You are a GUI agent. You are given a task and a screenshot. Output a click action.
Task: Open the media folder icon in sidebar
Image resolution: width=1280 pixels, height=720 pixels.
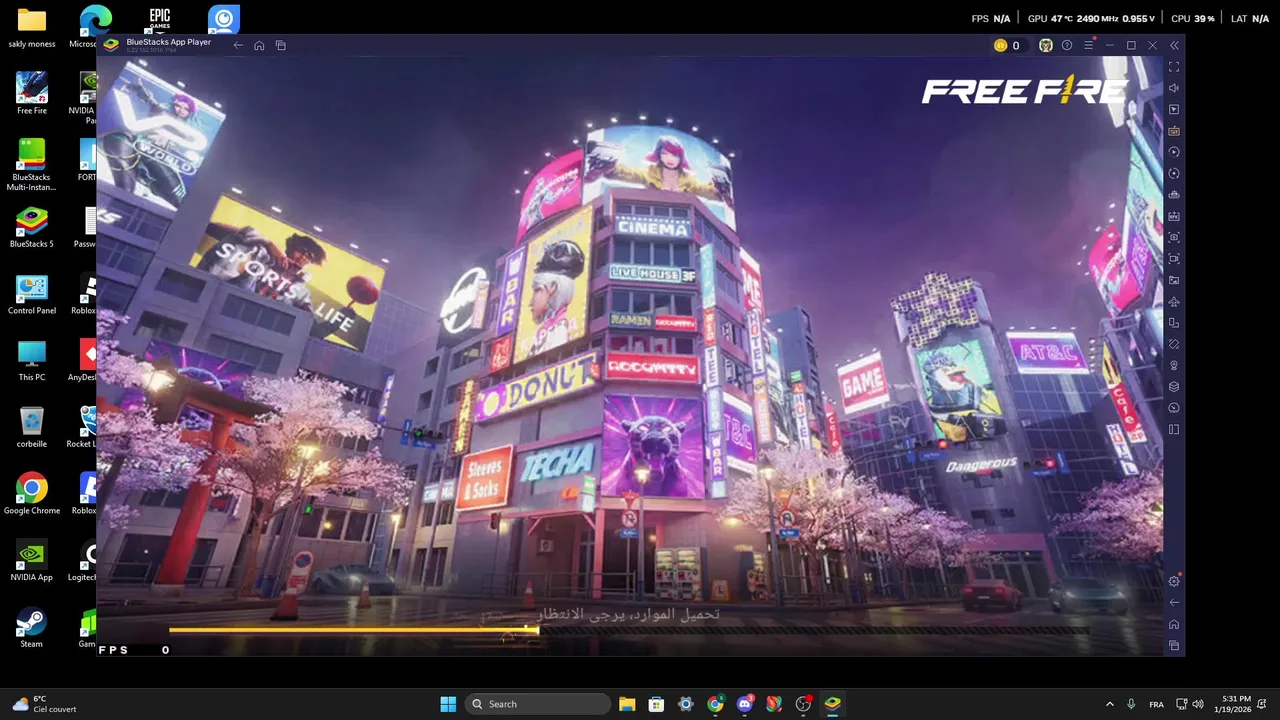coord(1174,280)
